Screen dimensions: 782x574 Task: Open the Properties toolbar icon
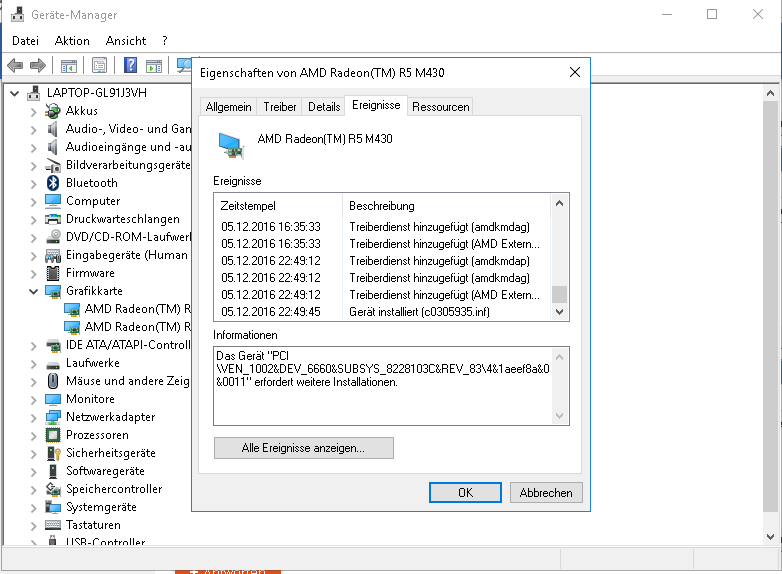(99, 65)
